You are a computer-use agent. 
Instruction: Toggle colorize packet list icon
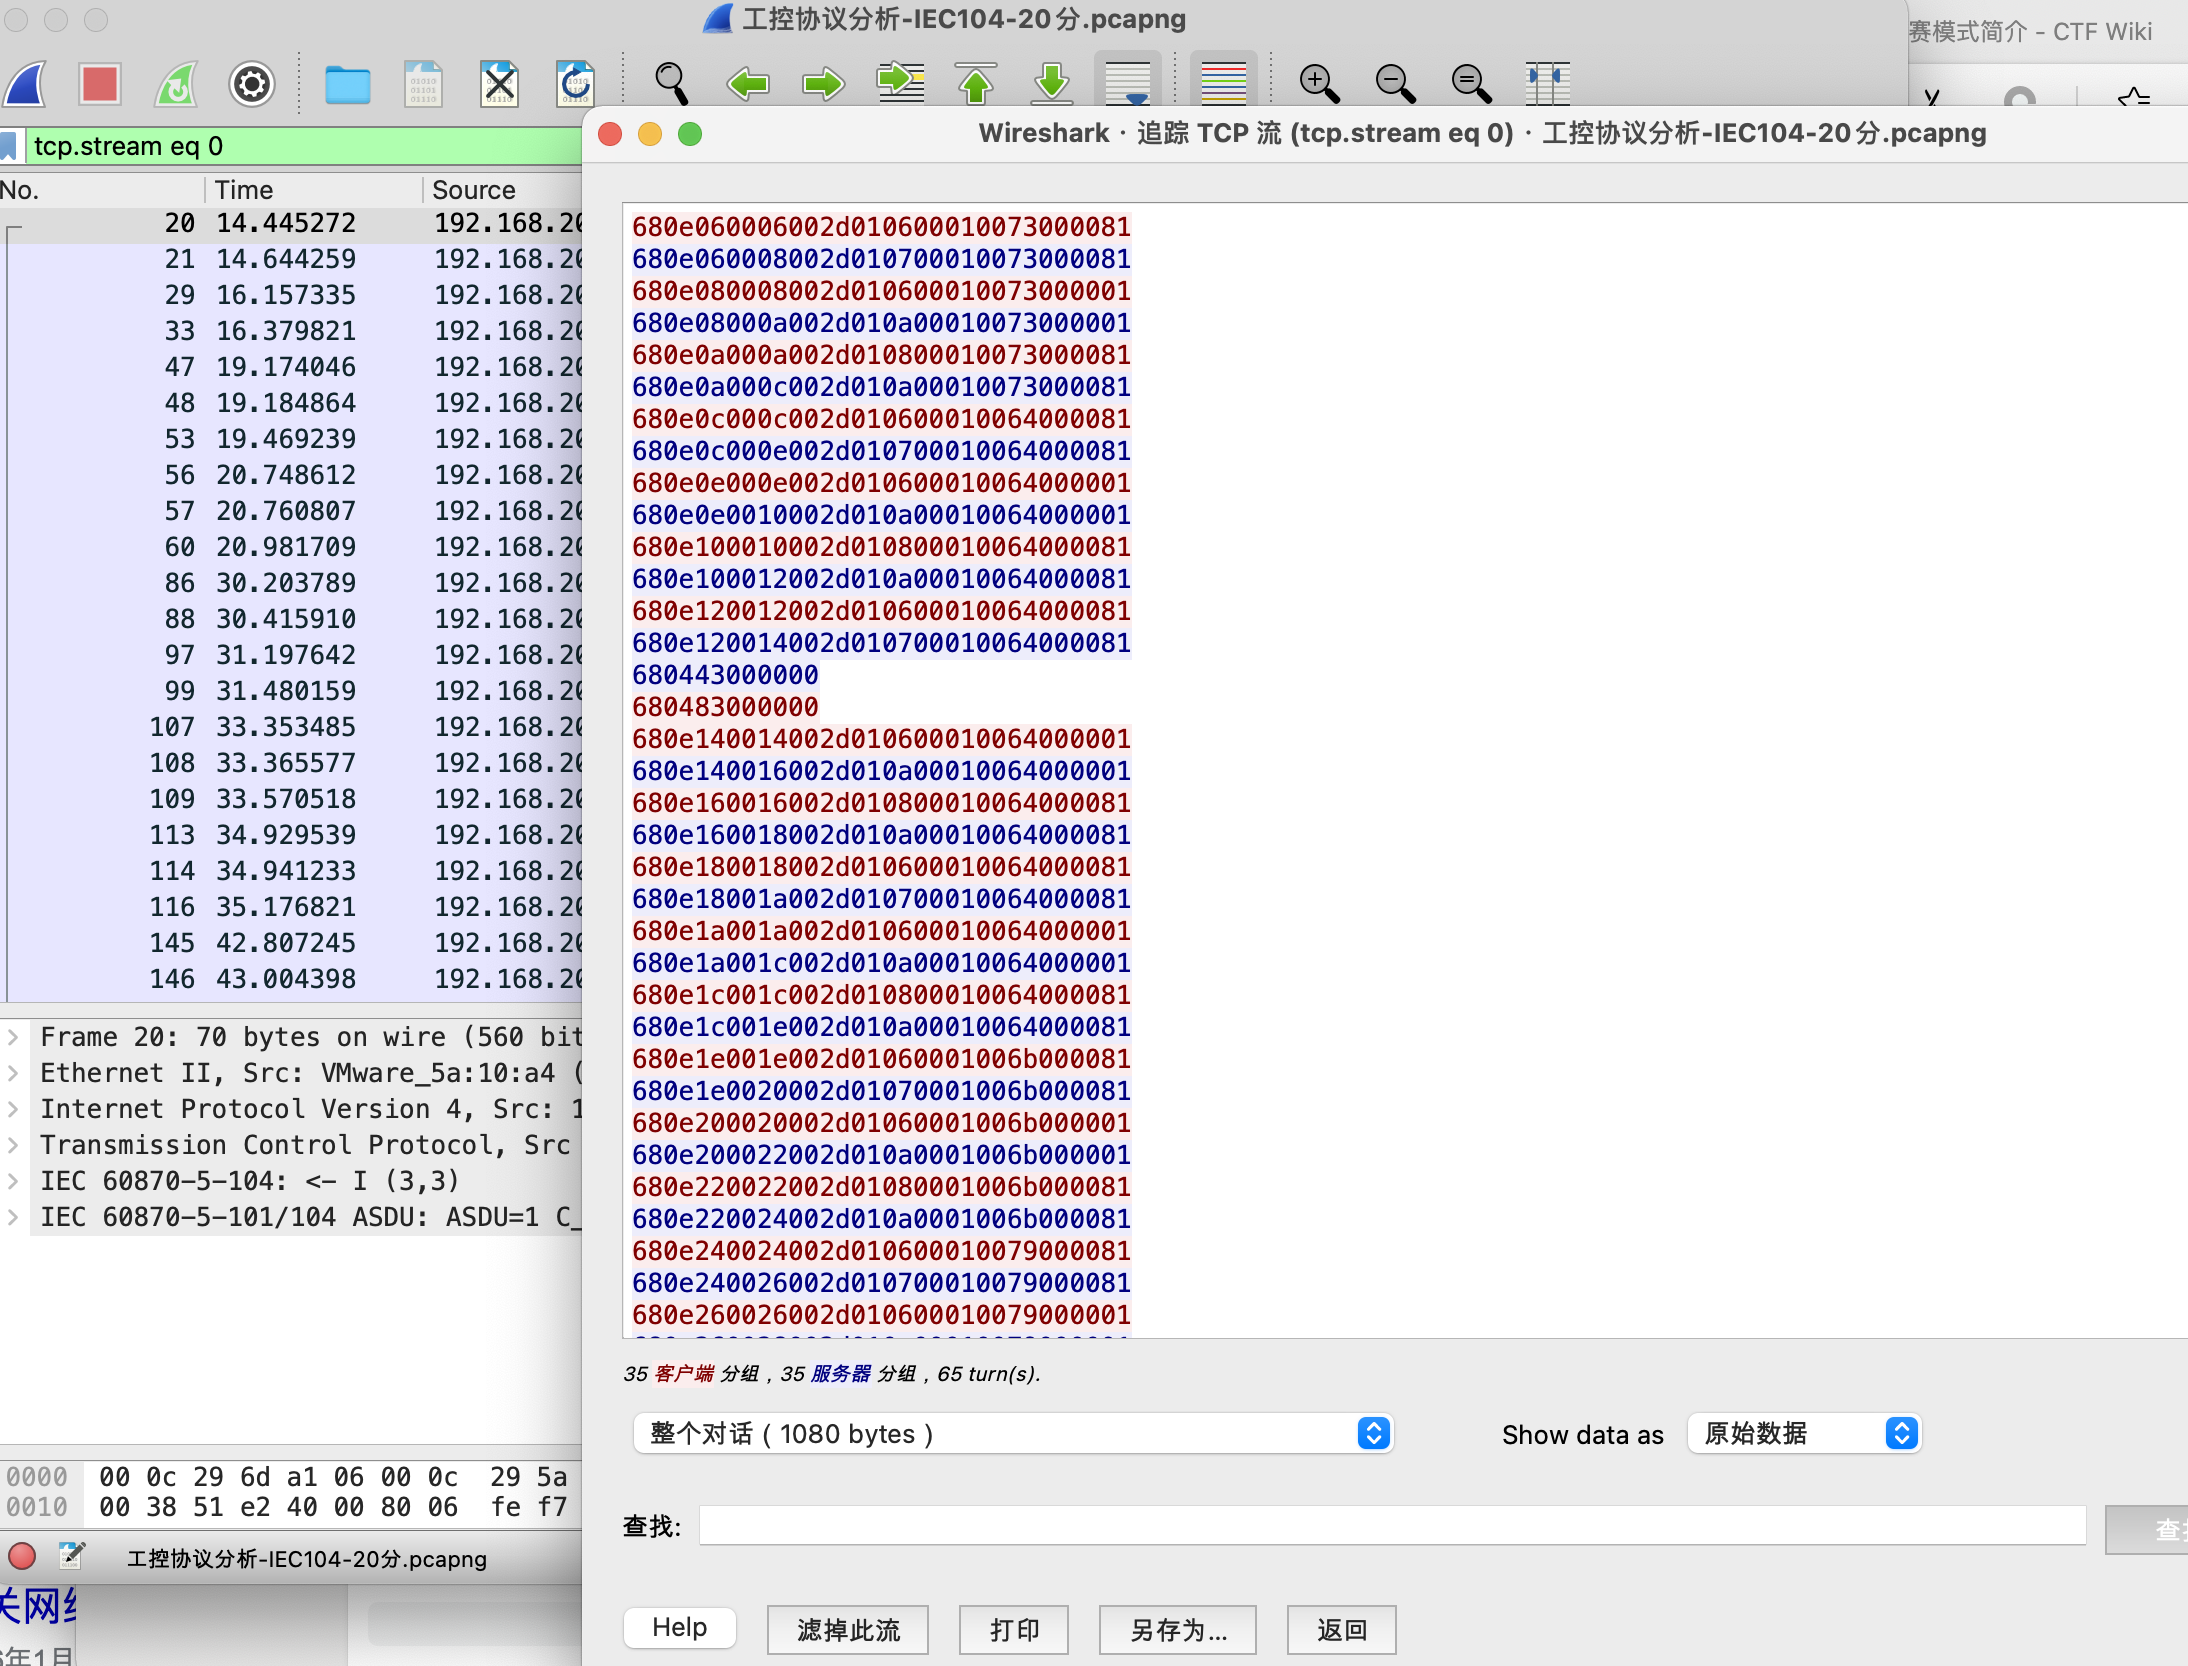(x=1223, y=84)
